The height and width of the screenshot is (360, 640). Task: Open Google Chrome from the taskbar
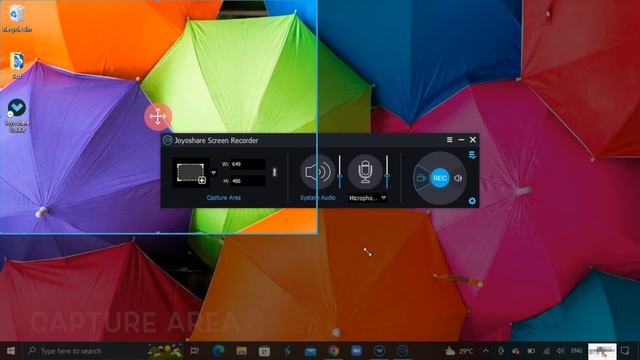tap(333, 351)
